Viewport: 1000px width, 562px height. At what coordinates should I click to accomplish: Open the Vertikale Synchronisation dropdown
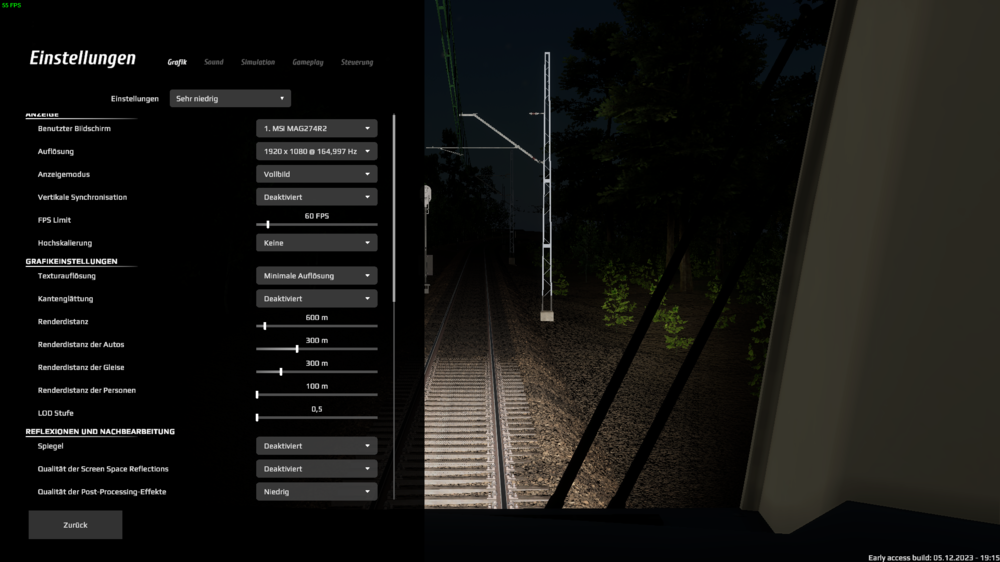pyautogui.click(x=316, y=197)
